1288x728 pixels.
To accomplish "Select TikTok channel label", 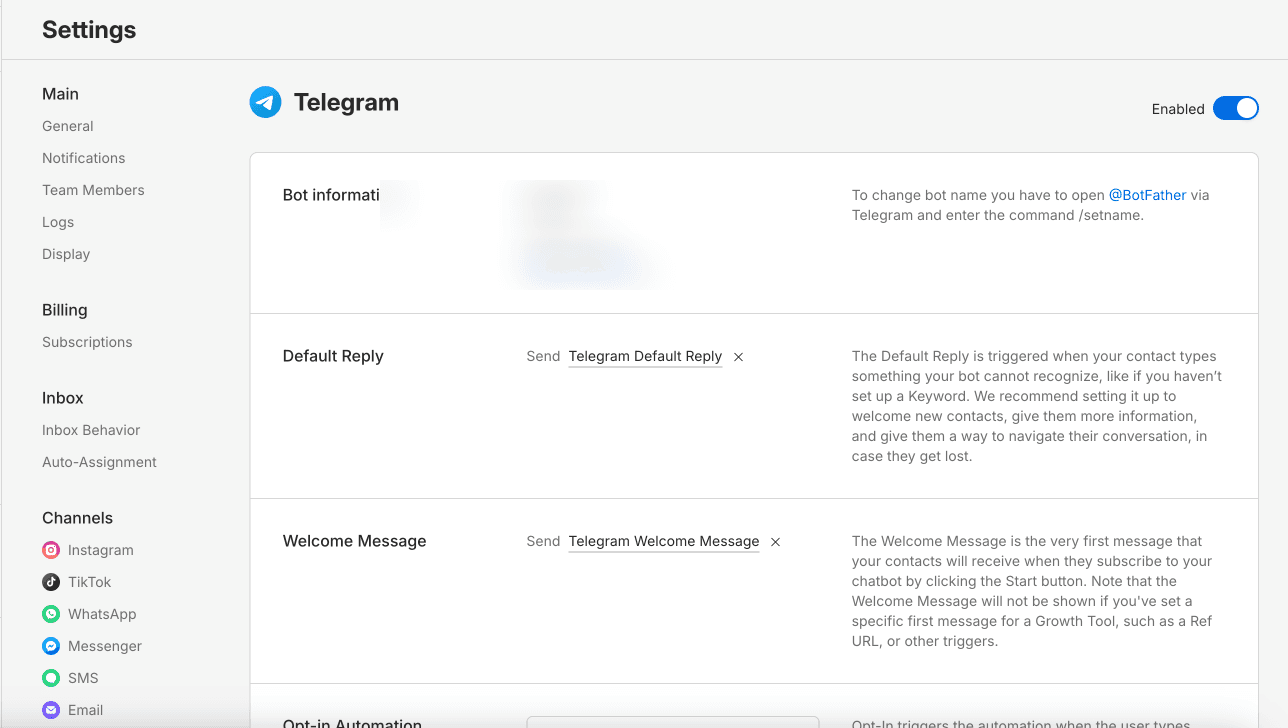I will [90, 582].
